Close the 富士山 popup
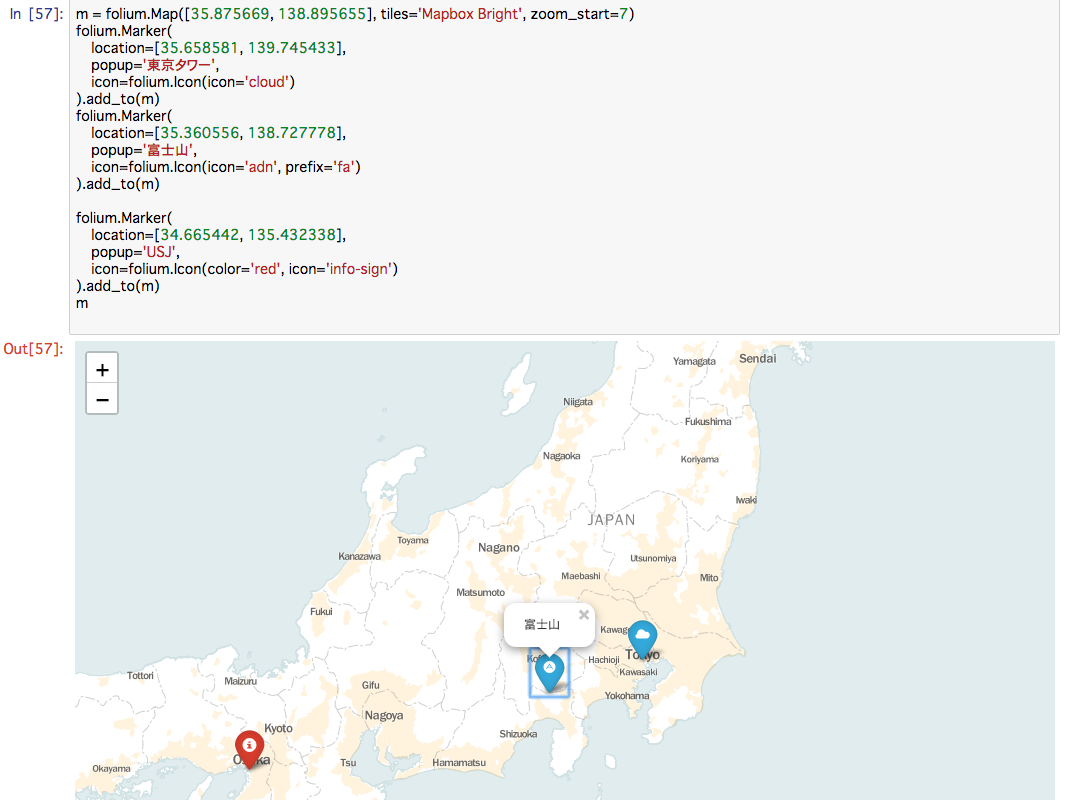This screenshot has height=800, width=1074. 583,614
